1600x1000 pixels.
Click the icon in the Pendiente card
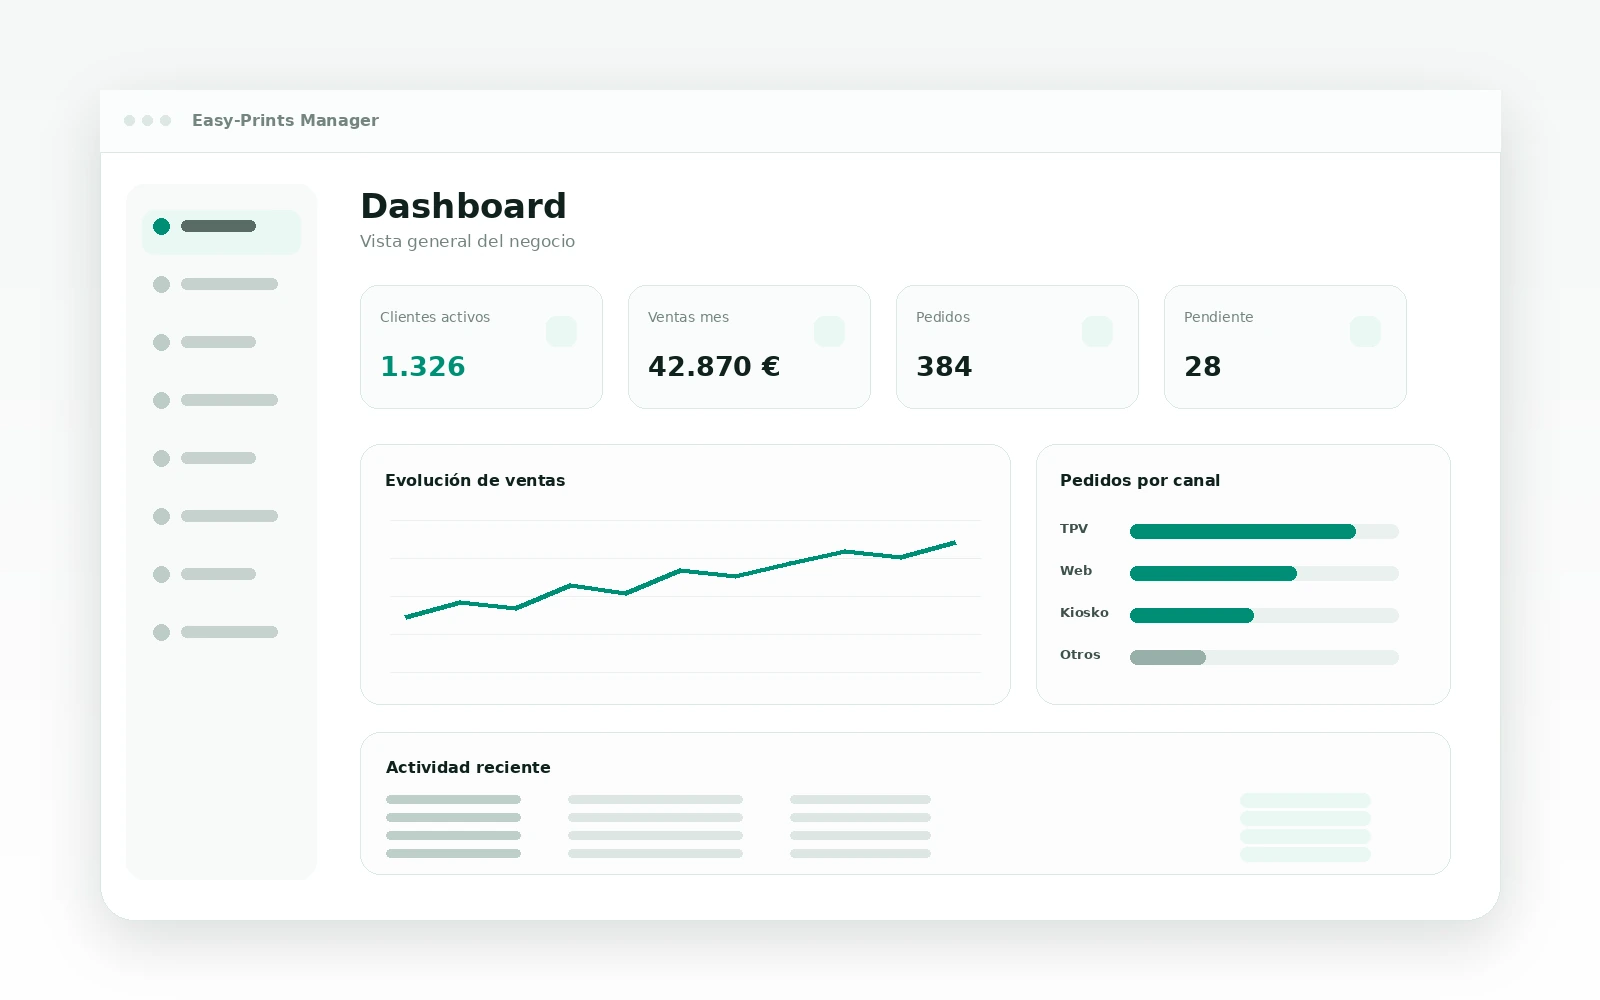click(x=1365, y=331)
